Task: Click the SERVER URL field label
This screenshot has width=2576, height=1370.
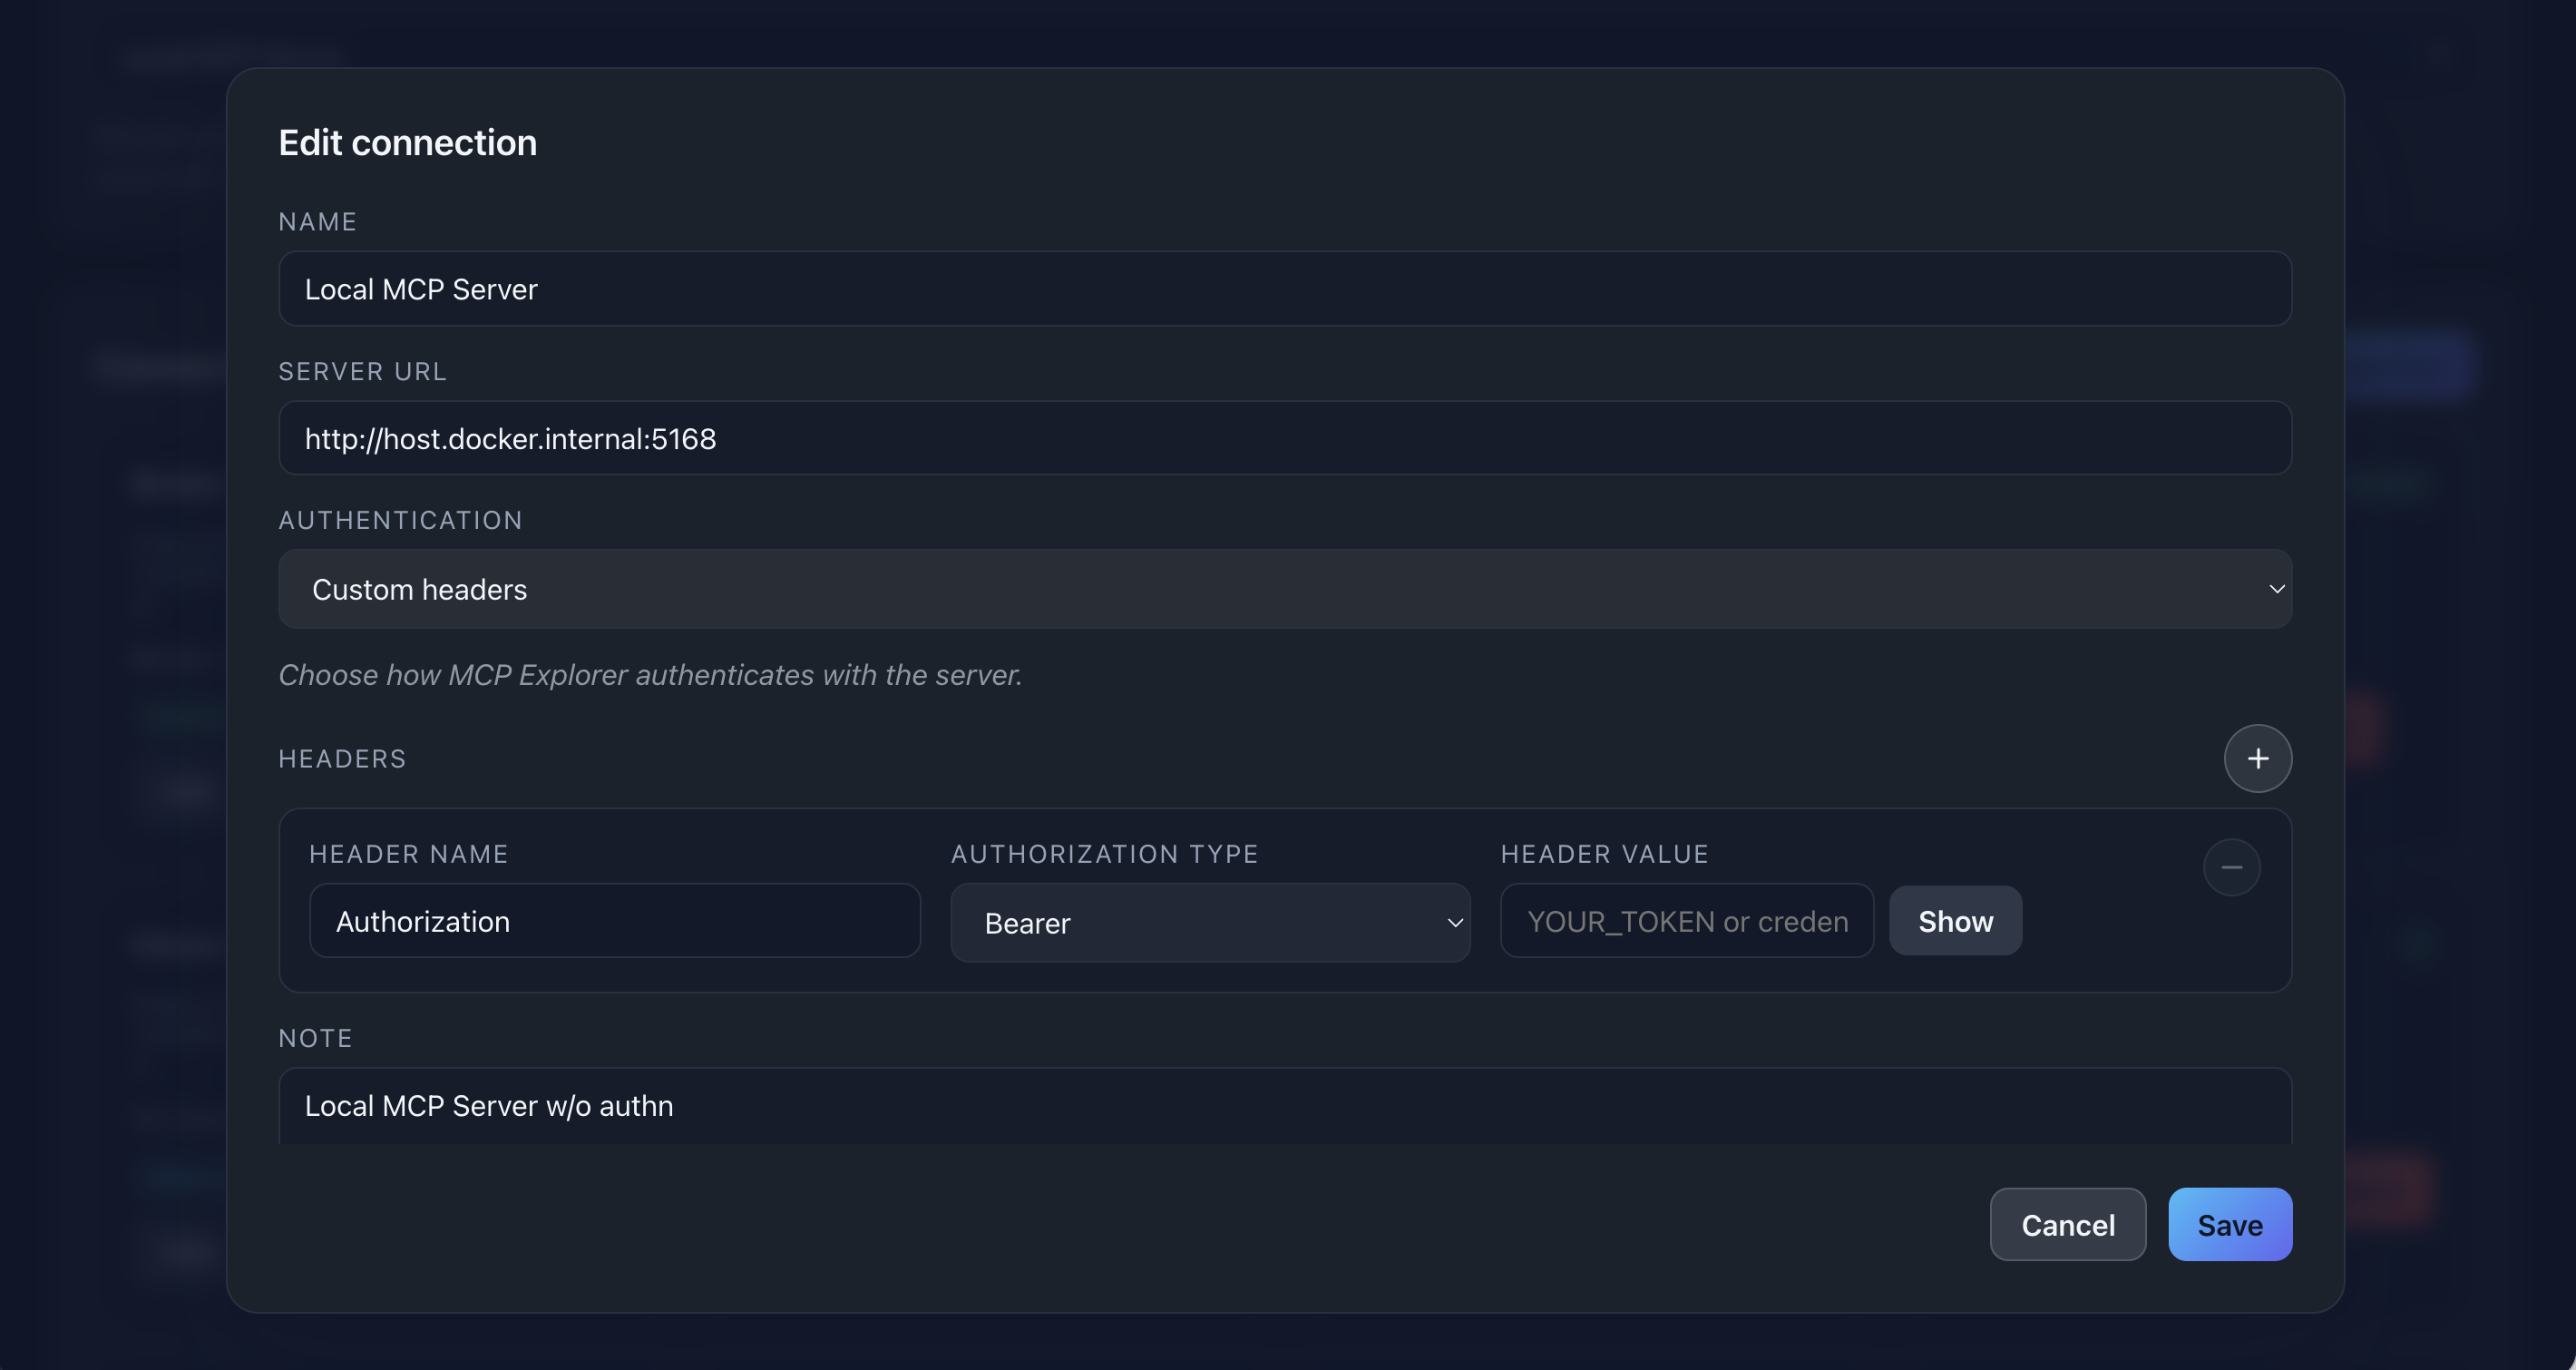Action: pyautogui.click(x=362, y=372)
